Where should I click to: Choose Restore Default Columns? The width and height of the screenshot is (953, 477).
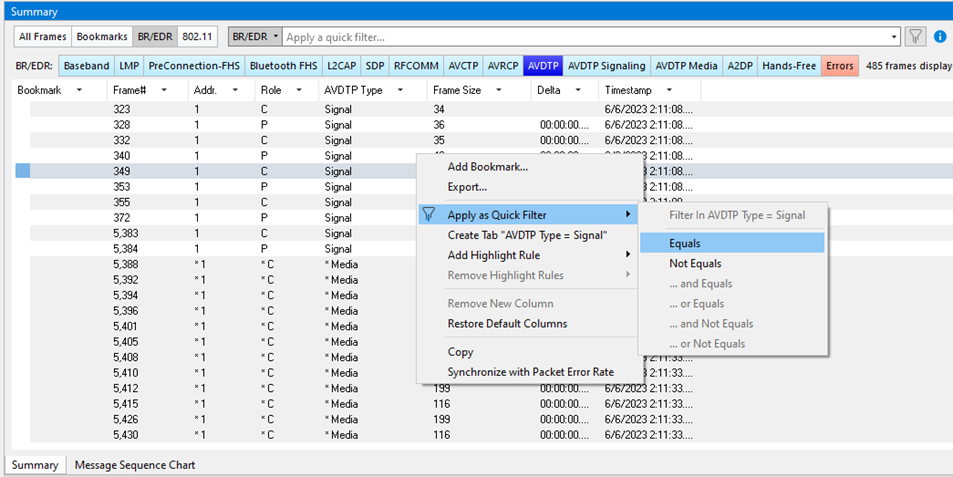(x=529, y=323)
